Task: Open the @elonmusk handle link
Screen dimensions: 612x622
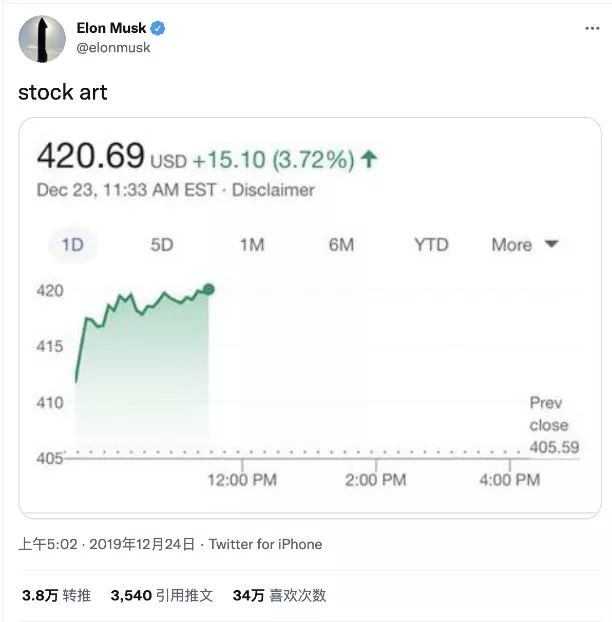Action: [113, 48]
